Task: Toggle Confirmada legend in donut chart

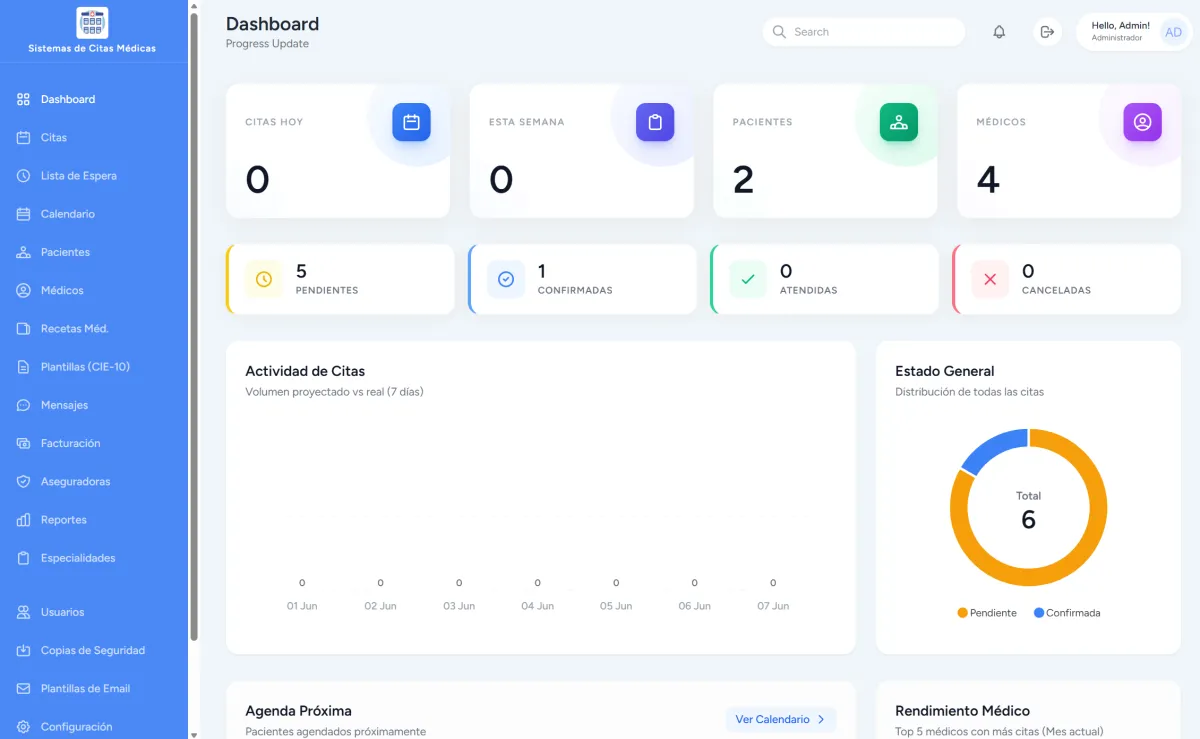Action: pos(1067,613)
